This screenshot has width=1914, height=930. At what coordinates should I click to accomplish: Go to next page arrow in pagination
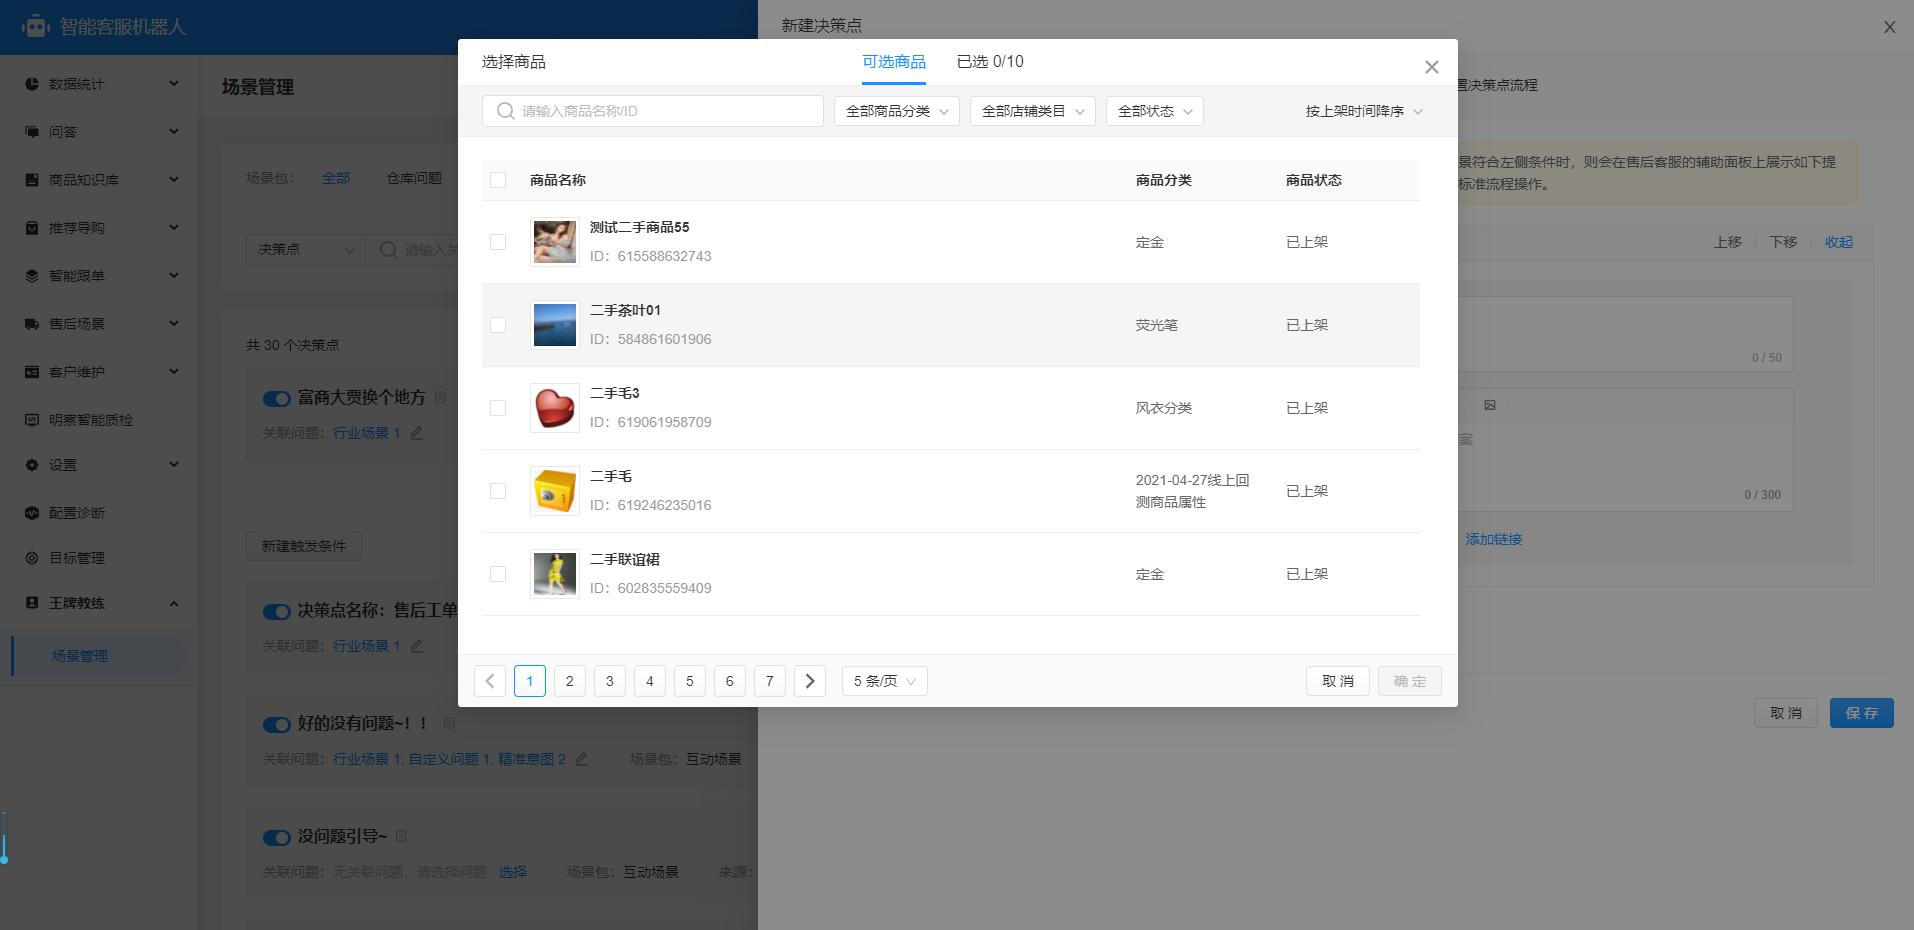[x=810, y=681]
